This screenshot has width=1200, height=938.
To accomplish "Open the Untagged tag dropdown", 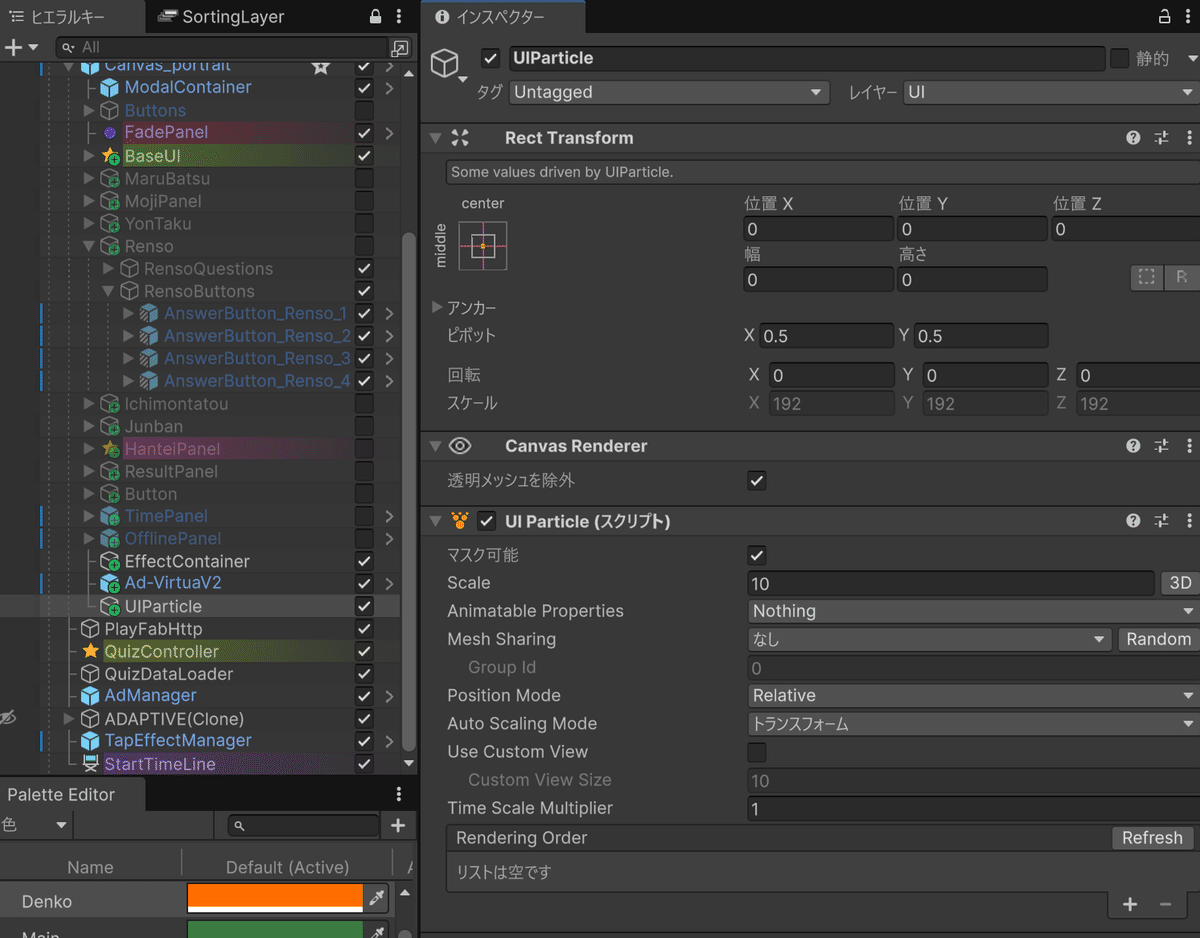I will [x=668, y=91].
